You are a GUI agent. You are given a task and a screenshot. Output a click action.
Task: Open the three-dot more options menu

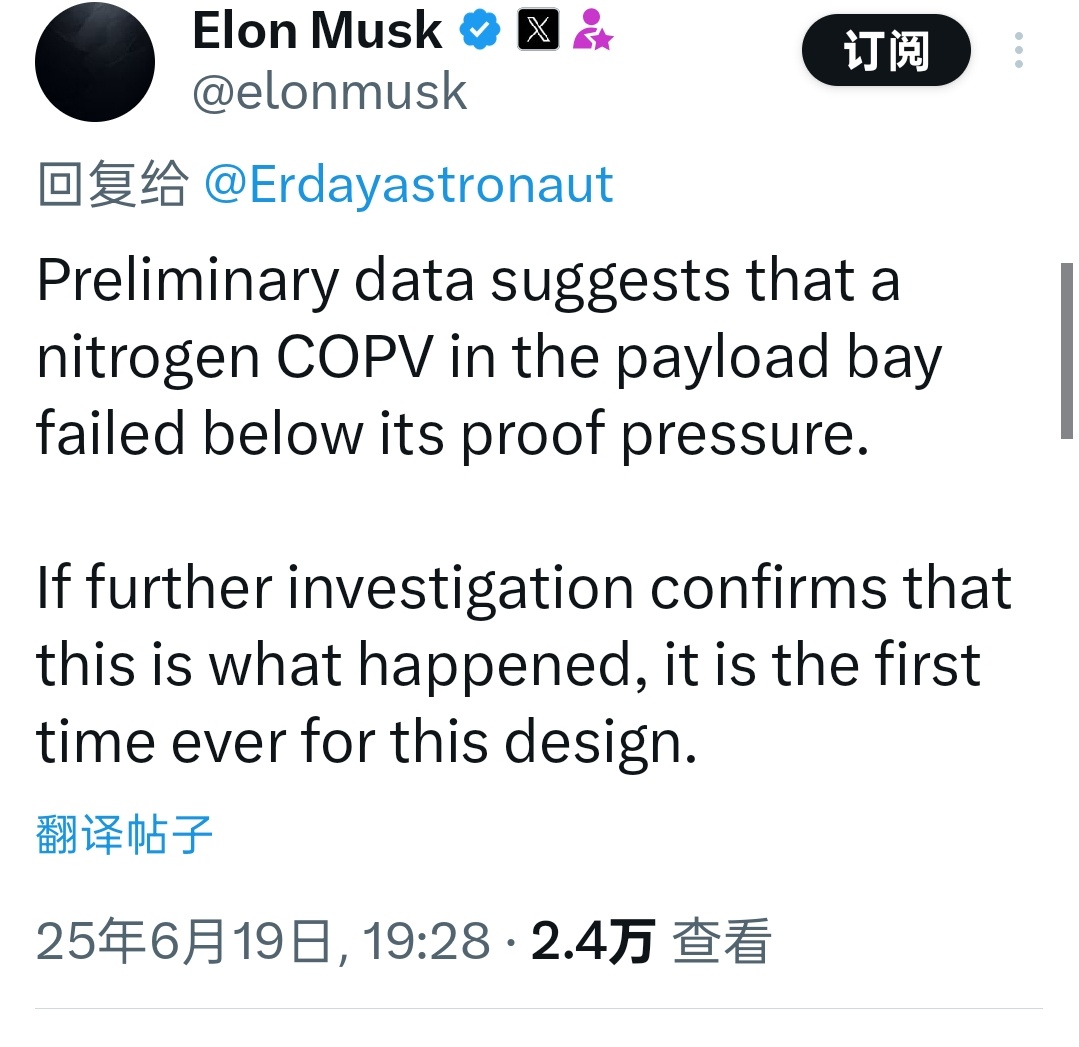pyautogui.click(x=1019, y=50)
